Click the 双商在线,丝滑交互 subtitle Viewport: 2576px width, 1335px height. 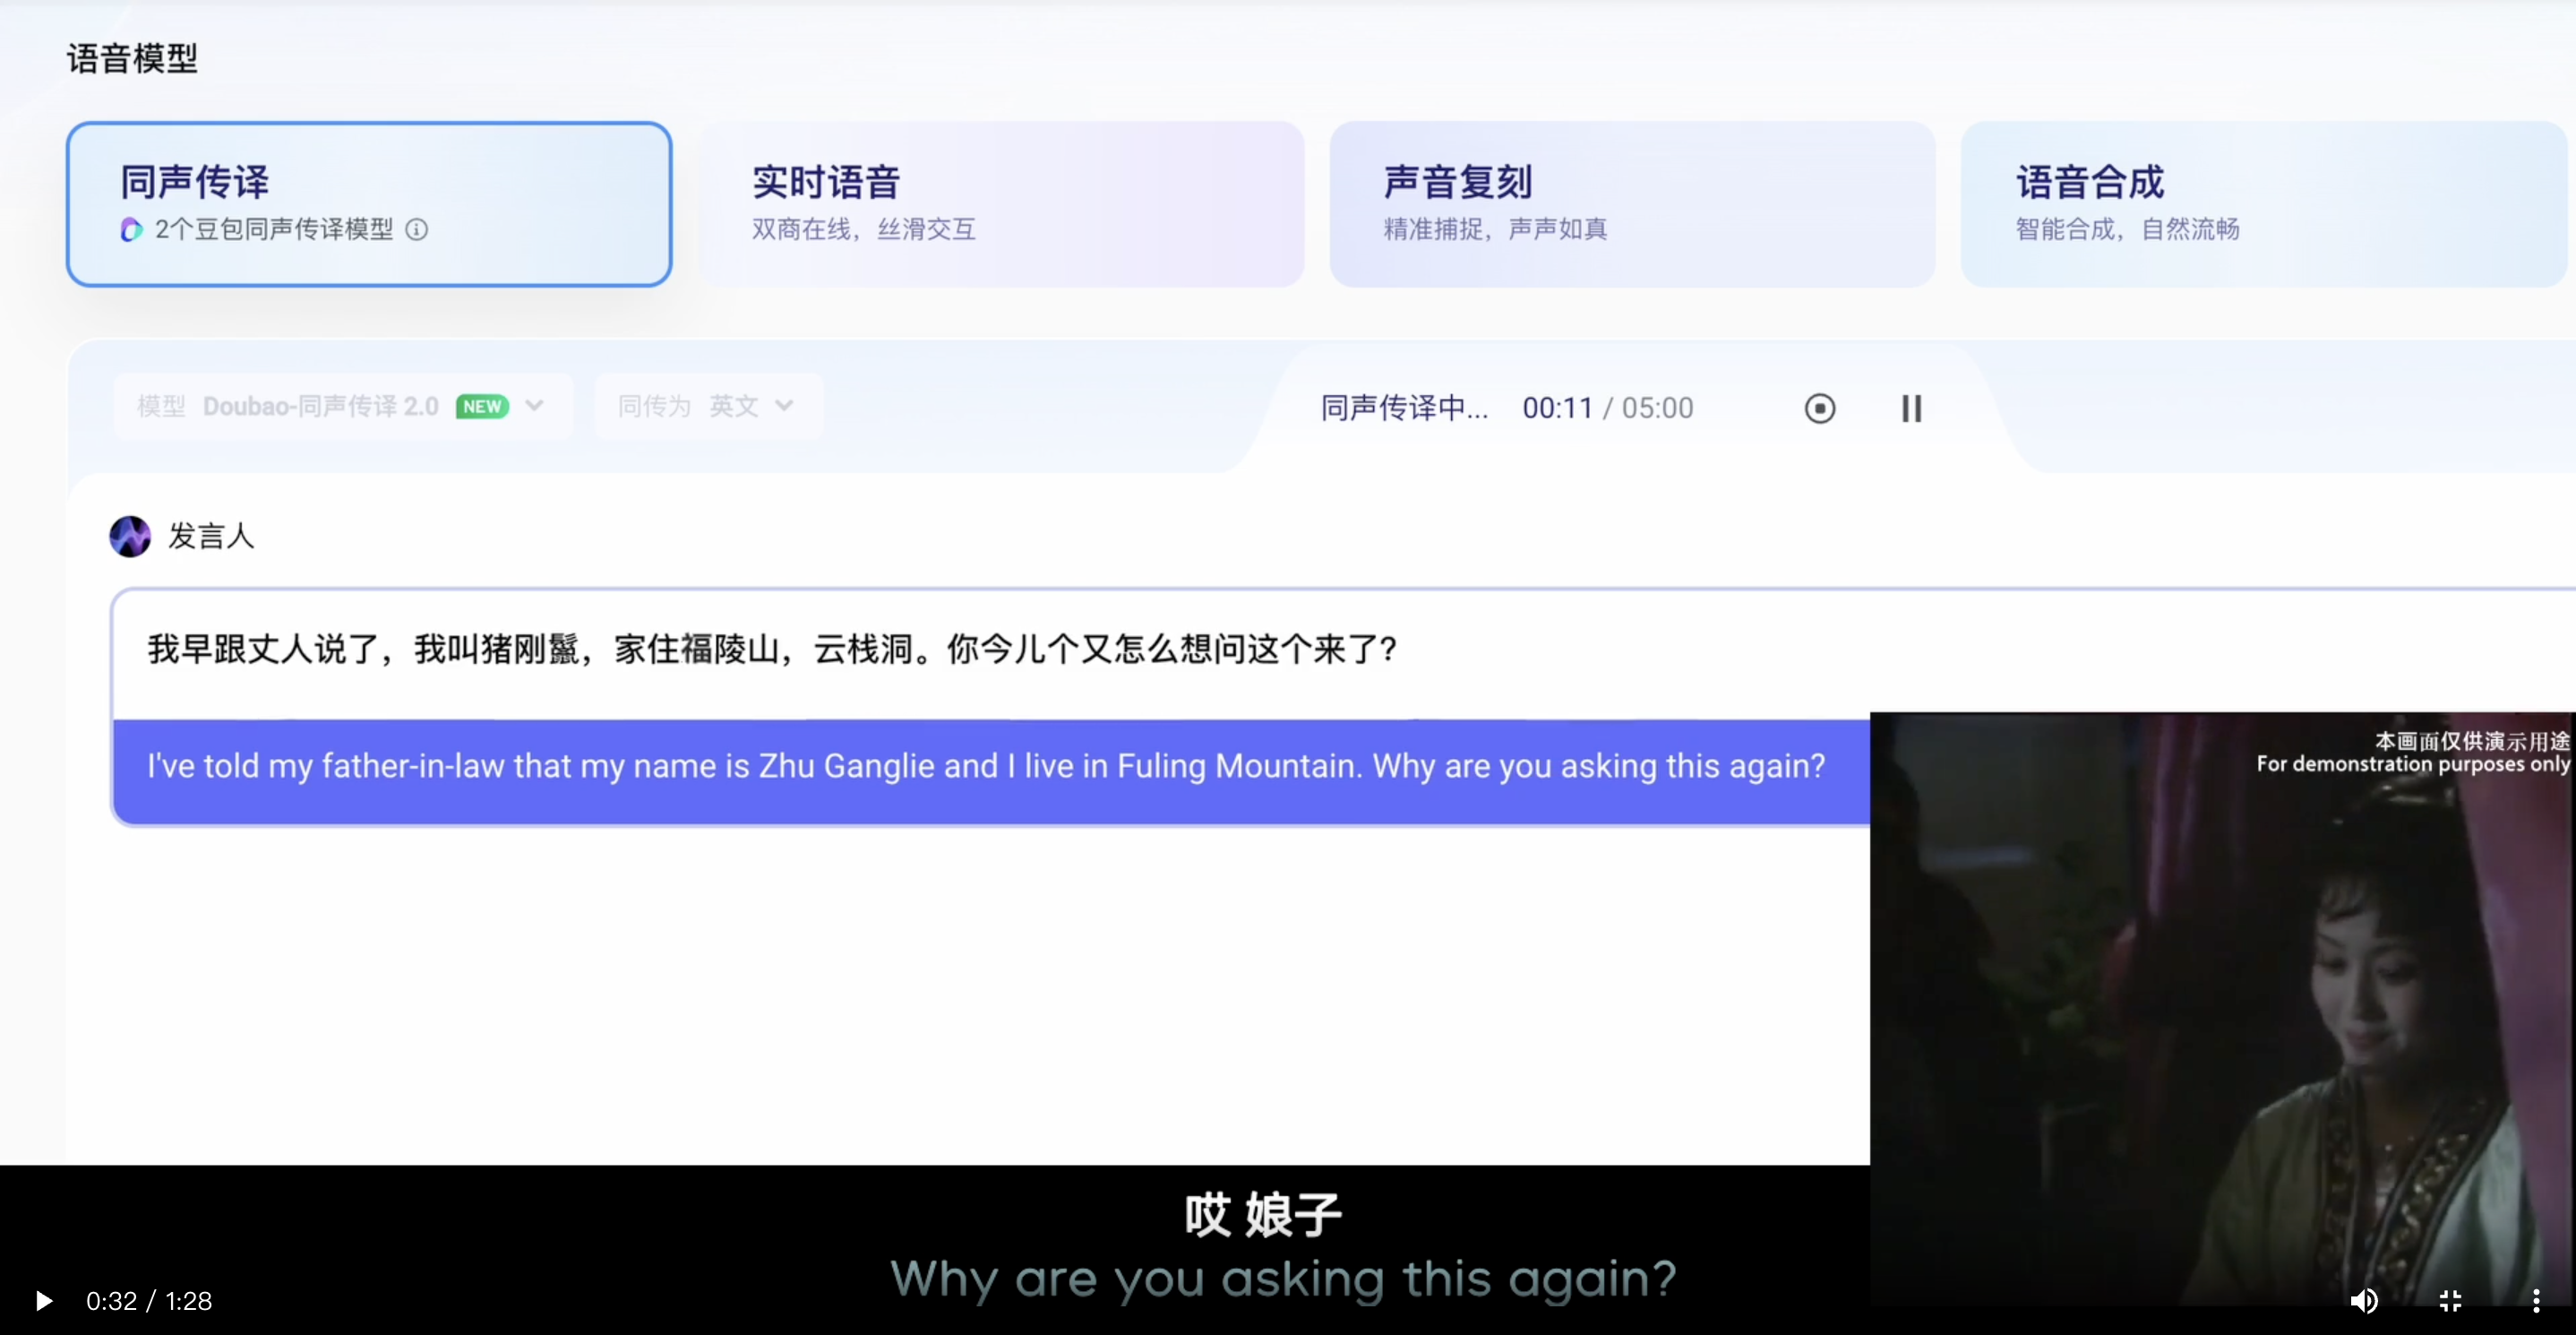[863, 229]
